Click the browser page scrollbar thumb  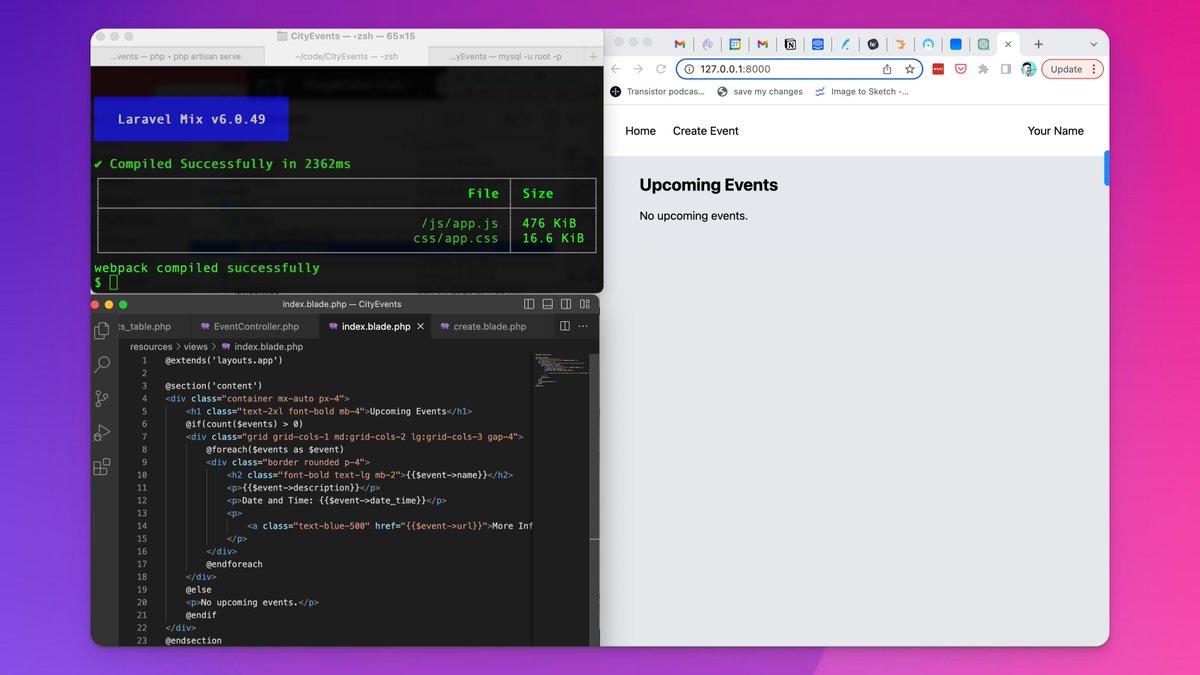(1106, 168)
